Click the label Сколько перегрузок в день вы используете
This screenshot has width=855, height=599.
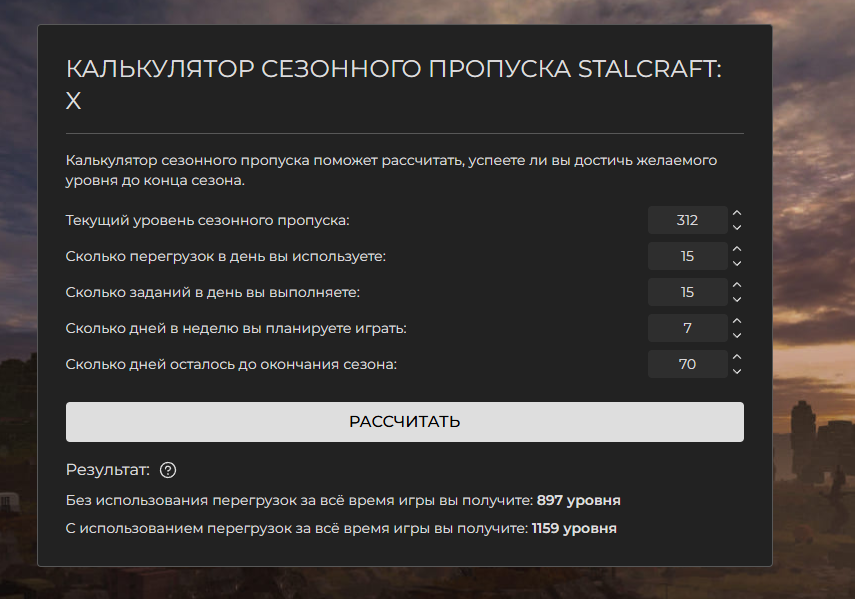226,256
